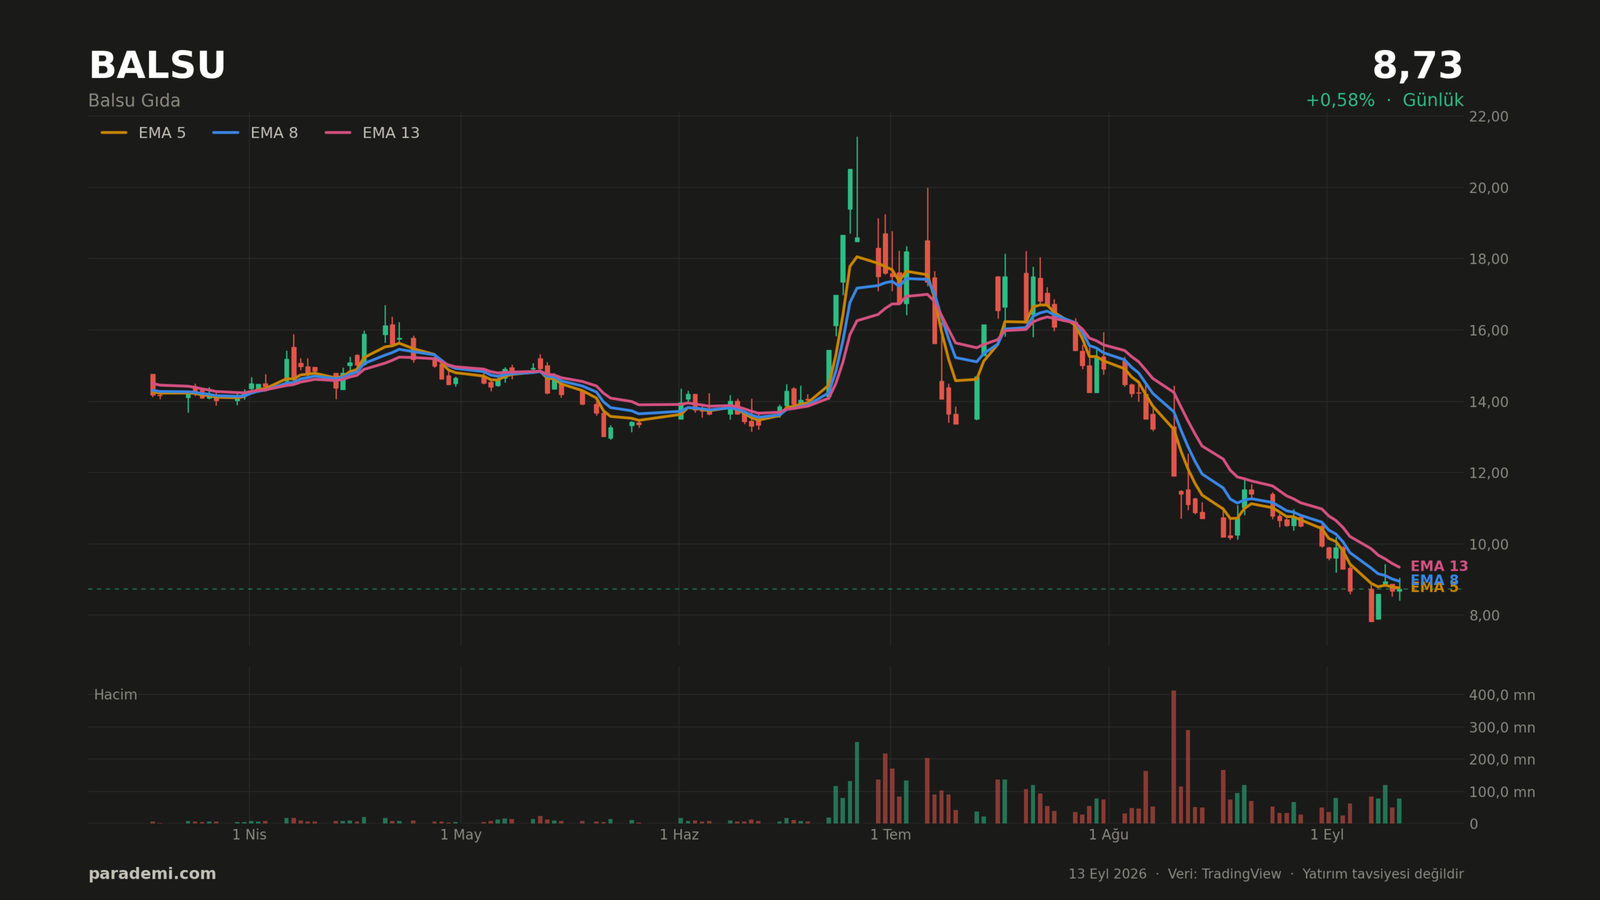Select the EMA 8 legend entry

(x=255, y=133)
